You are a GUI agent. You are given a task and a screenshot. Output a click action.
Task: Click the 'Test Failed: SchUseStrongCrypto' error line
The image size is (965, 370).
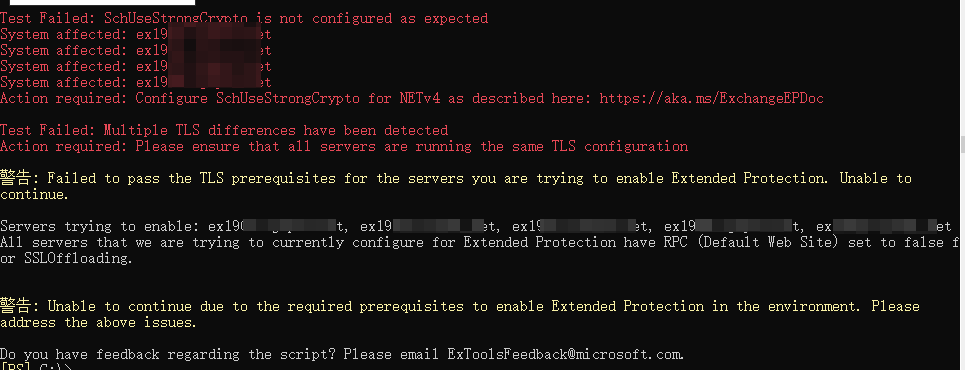(244, 18)
